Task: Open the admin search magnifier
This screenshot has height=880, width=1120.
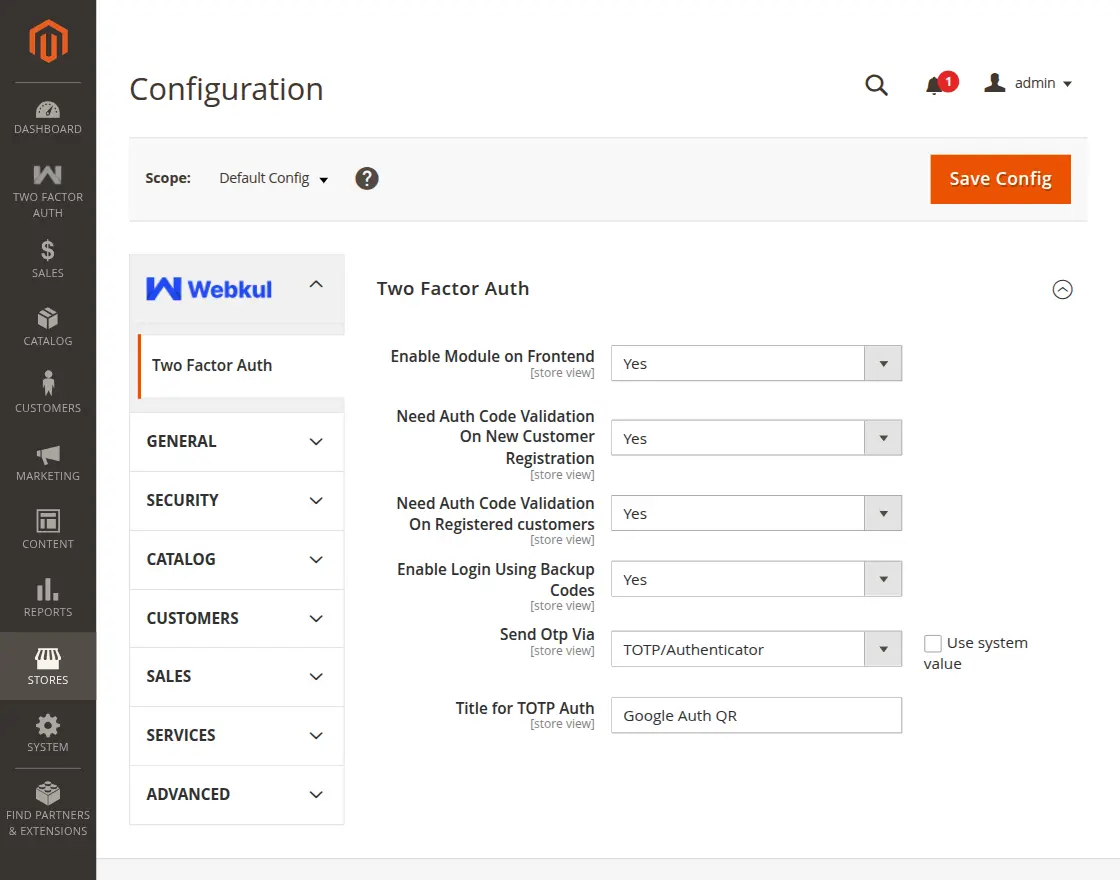Action: (x=876, y=85)
